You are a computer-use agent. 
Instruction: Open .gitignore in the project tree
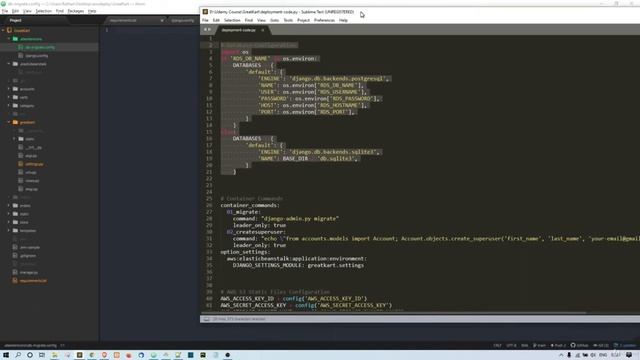pos(28,256)
